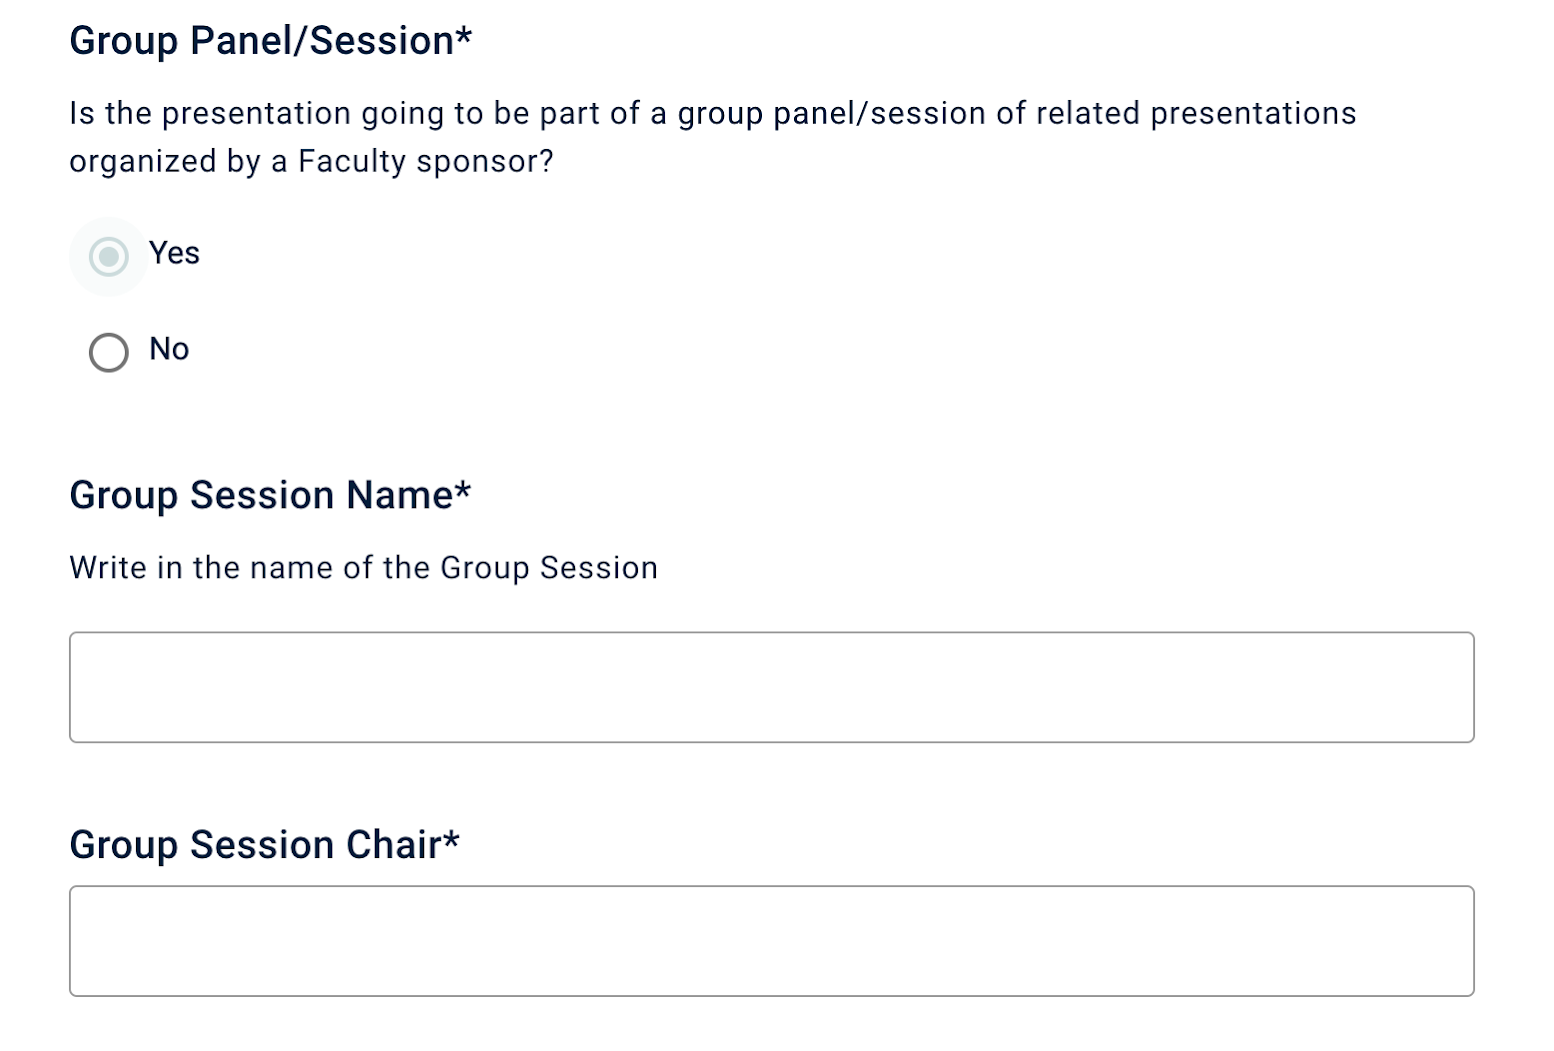Click the words "related presentations" in the description
The width and height of the screenshot is (1554, 1051).
pos(1196,114)
